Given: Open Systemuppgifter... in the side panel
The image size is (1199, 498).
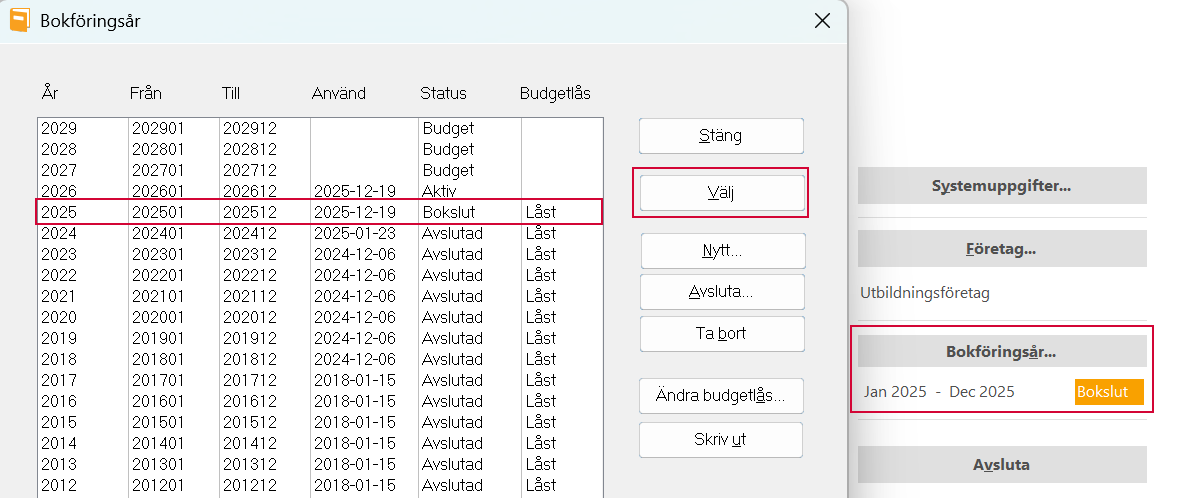Looking at the screenshot, I should (x=1001, y=186).
